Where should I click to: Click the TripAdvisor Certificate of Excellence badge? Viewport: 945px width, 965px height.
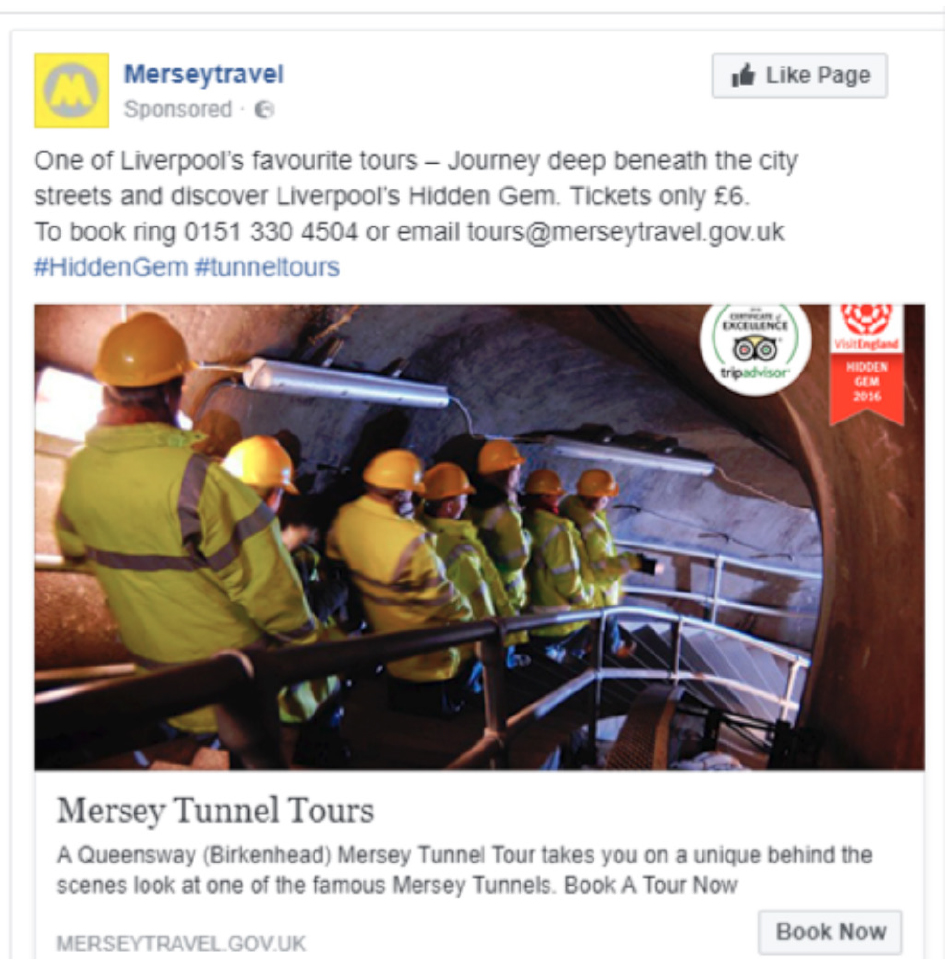click(x=756, y=345)
